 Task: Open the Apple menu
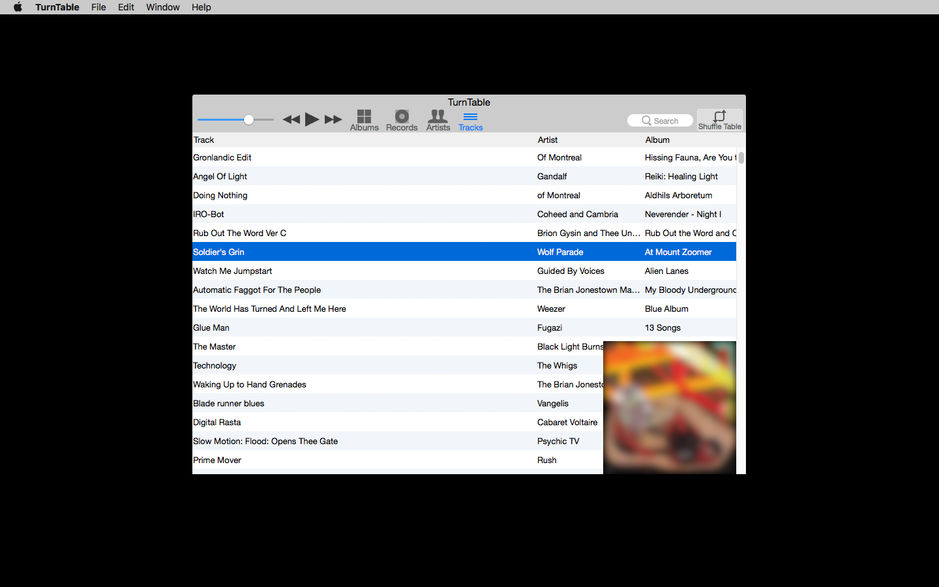[x=17, y=7]
